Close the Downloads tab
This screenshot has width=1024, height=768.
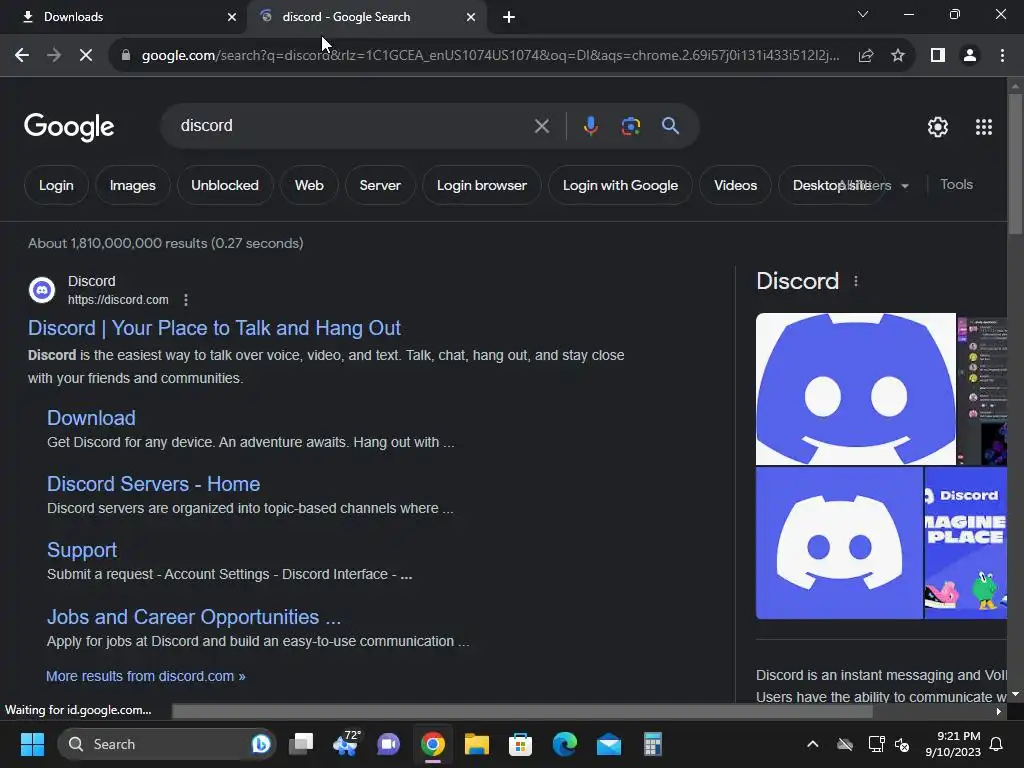point(231,17)
